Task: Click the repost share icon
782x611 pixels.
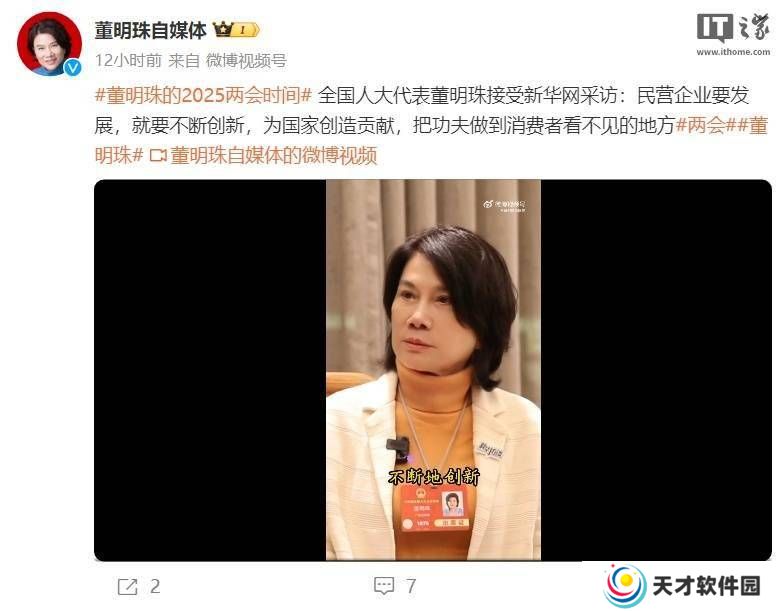Action: point(127,587)
